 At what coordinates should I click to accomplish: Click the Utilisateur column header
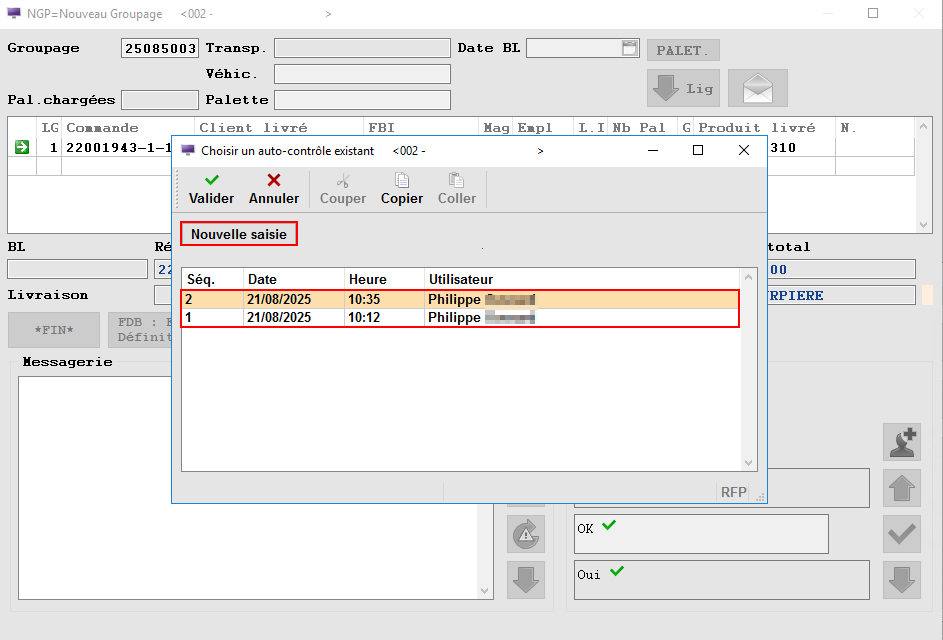point(580,279)
